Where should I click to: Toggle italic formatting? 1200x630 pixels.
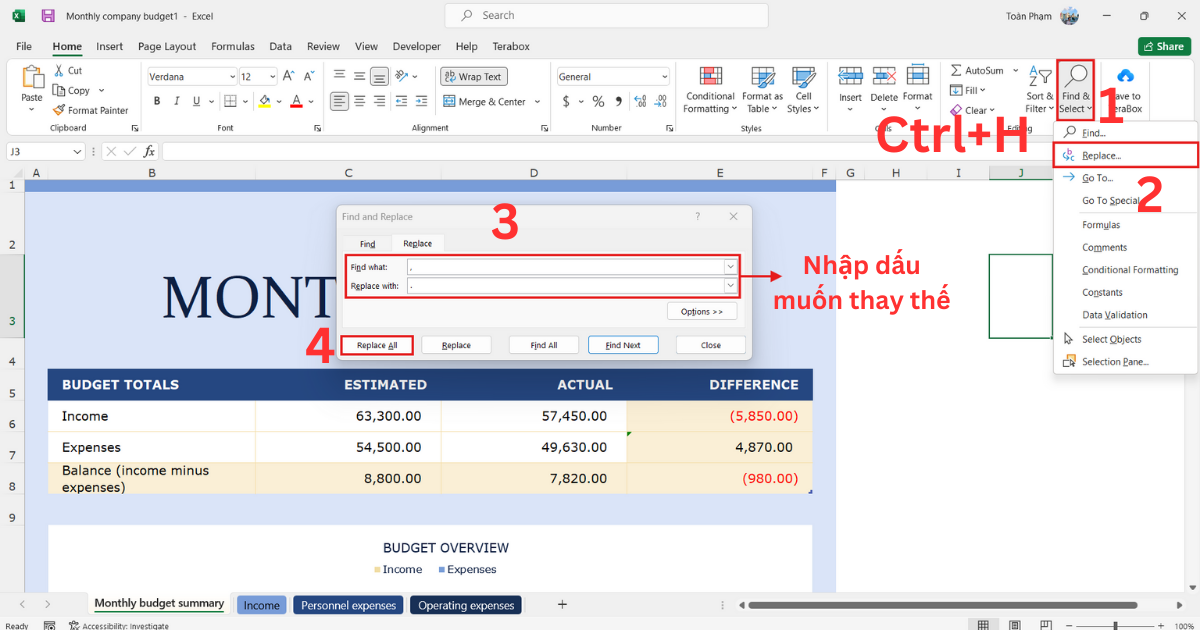pyautogui.click(x=176, y=101)
